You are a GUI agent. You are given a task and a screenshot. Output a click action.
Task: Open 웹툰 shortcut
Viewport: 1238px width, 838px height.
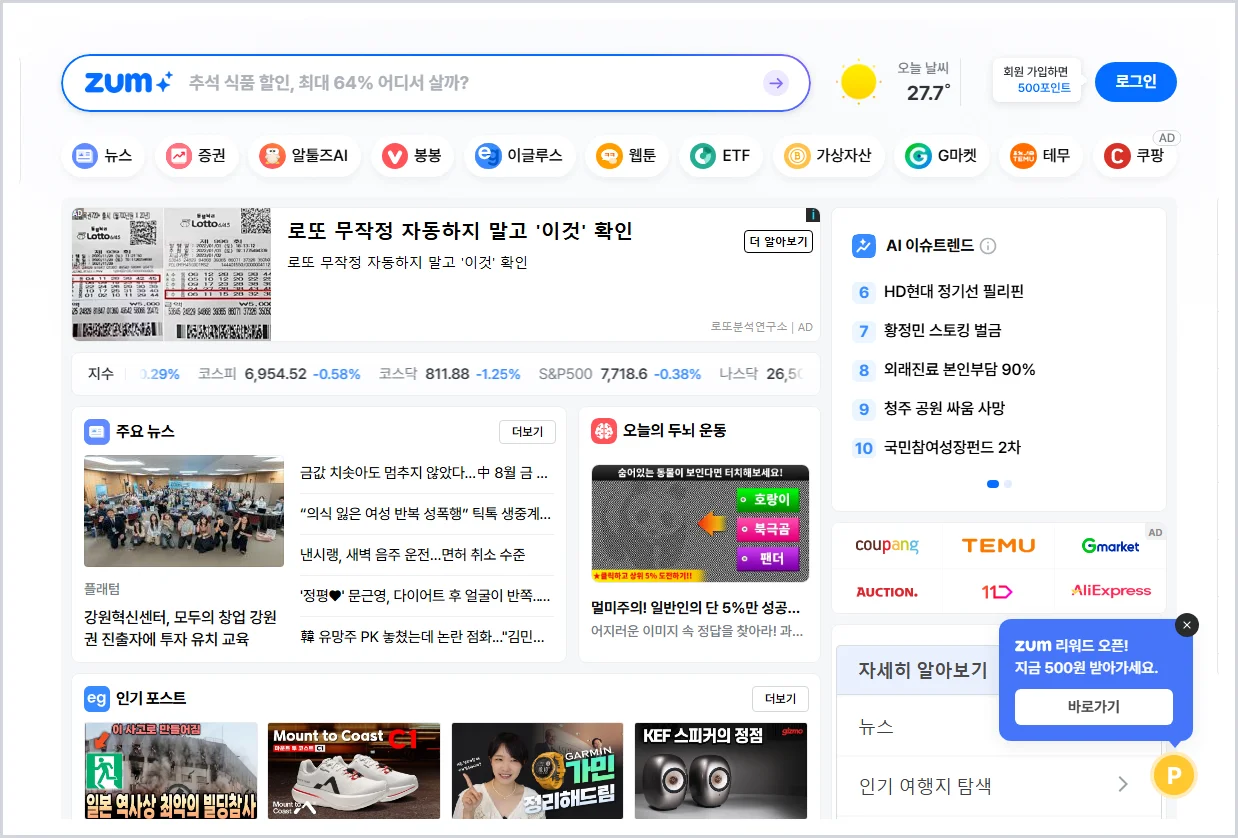click(x=626, y=156)
